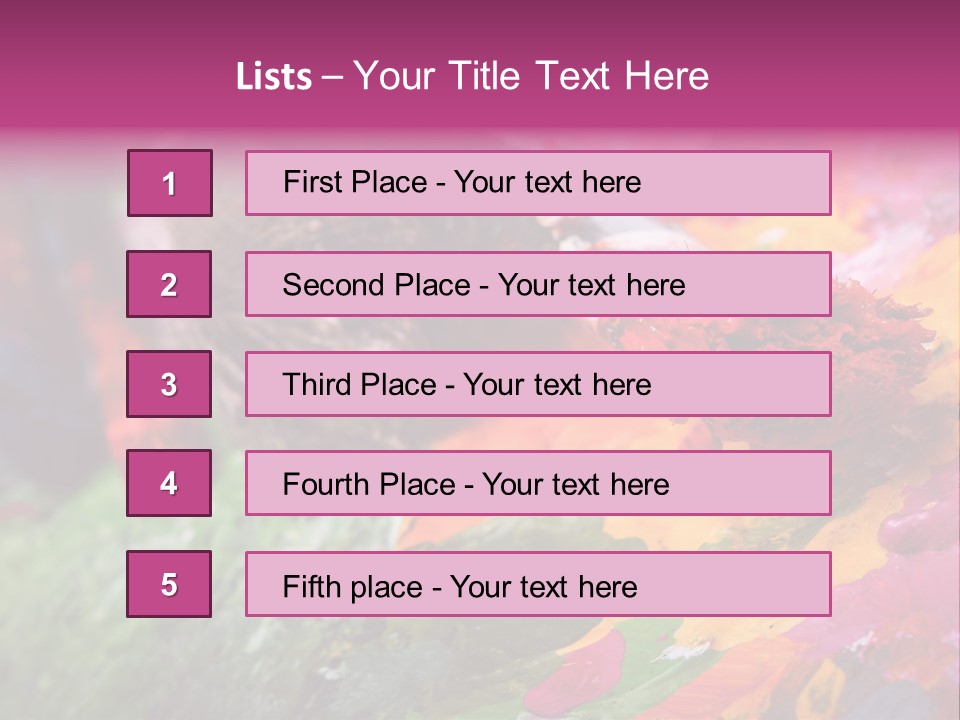The width and height of the screenshot is (960, 720).
Task: Click 'Your text here' in the Fifth place bar
Action: click(x=544, y=587)
